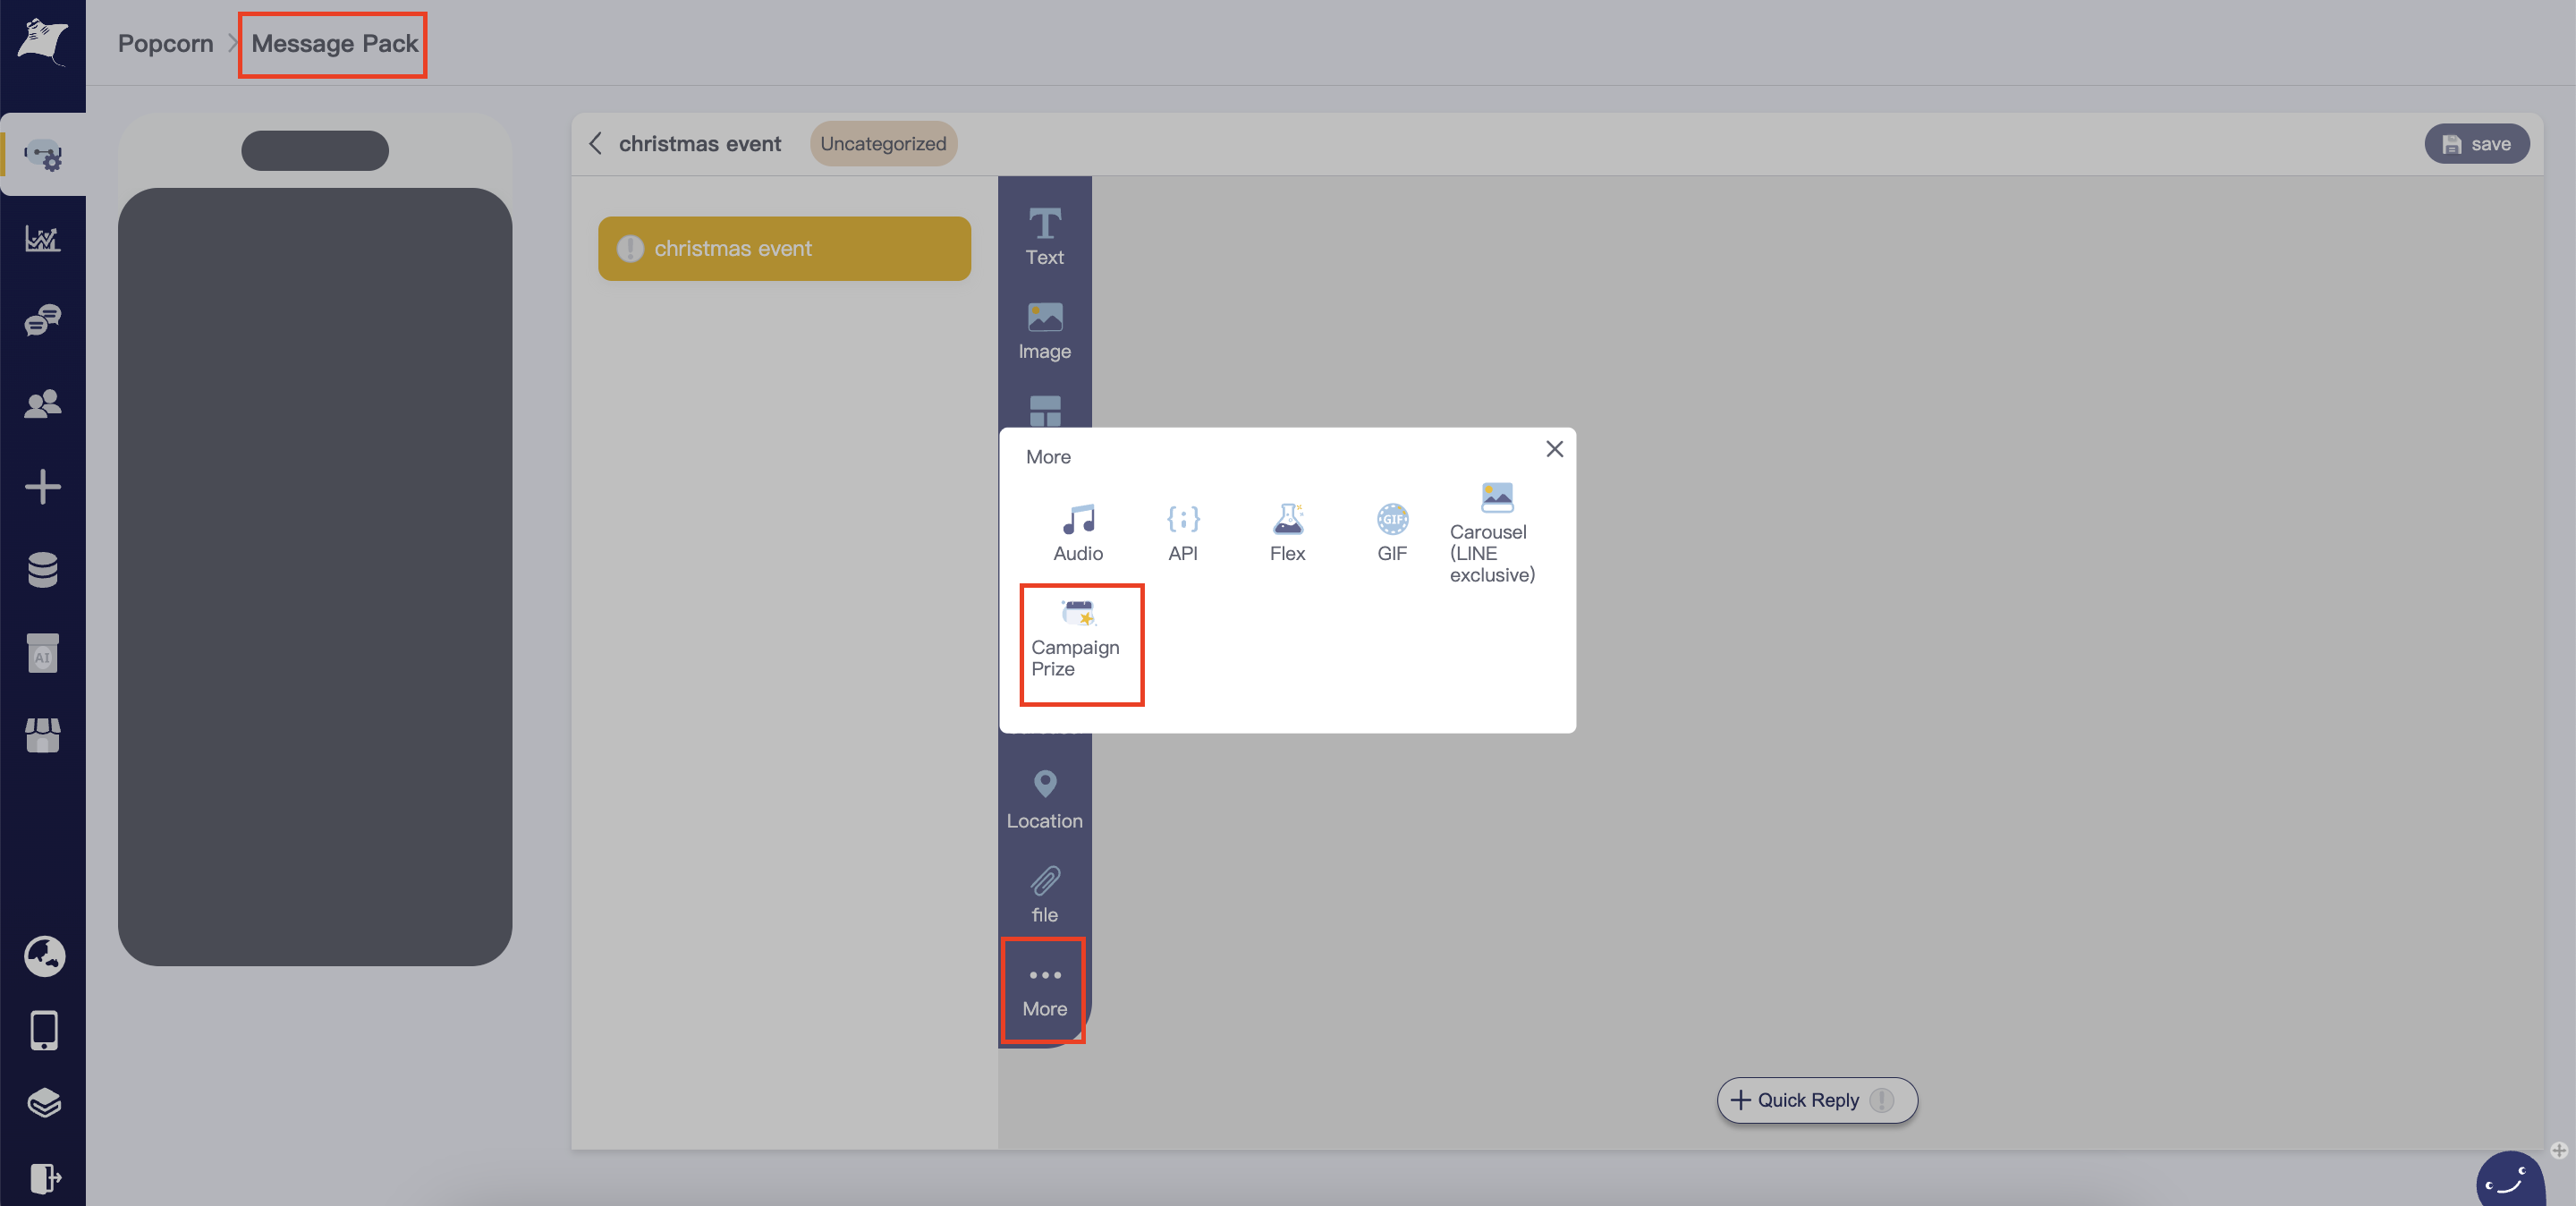
Task: Select the christmas event message item
Action: [784, 248]
